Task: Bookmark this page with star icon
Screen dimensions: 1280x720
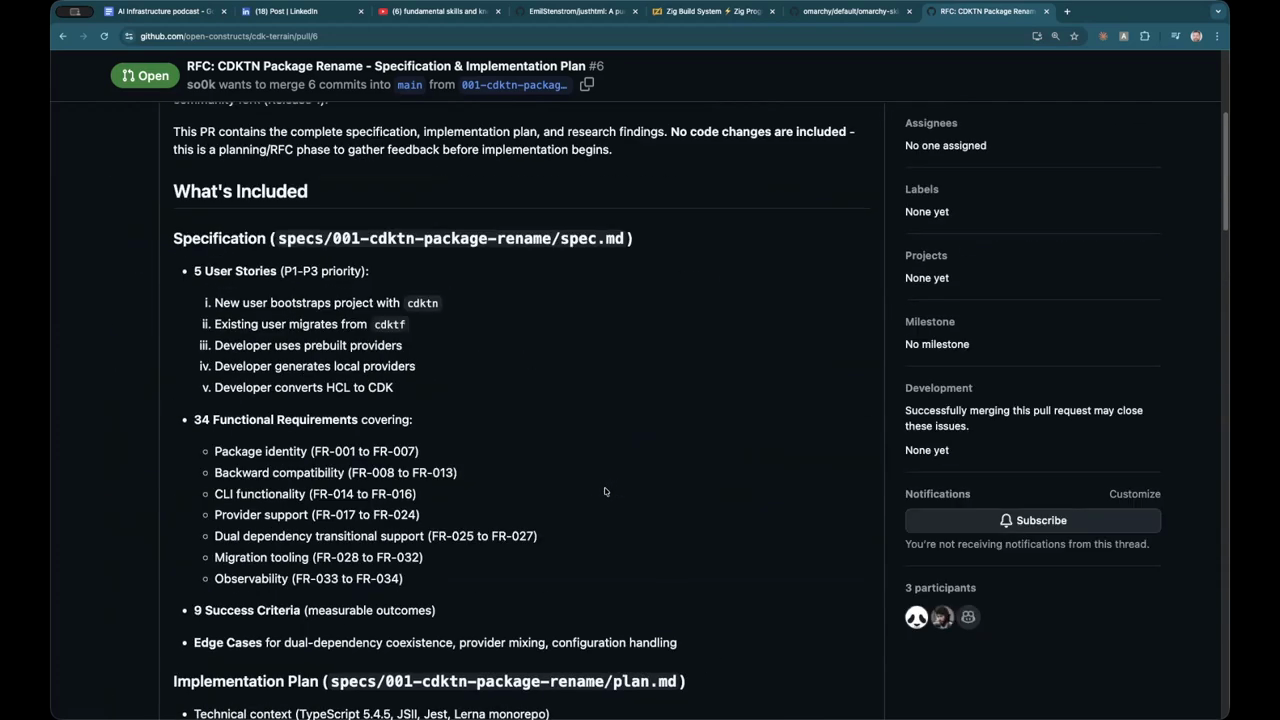Action: pyautogui.click(x=1074, y=36)
